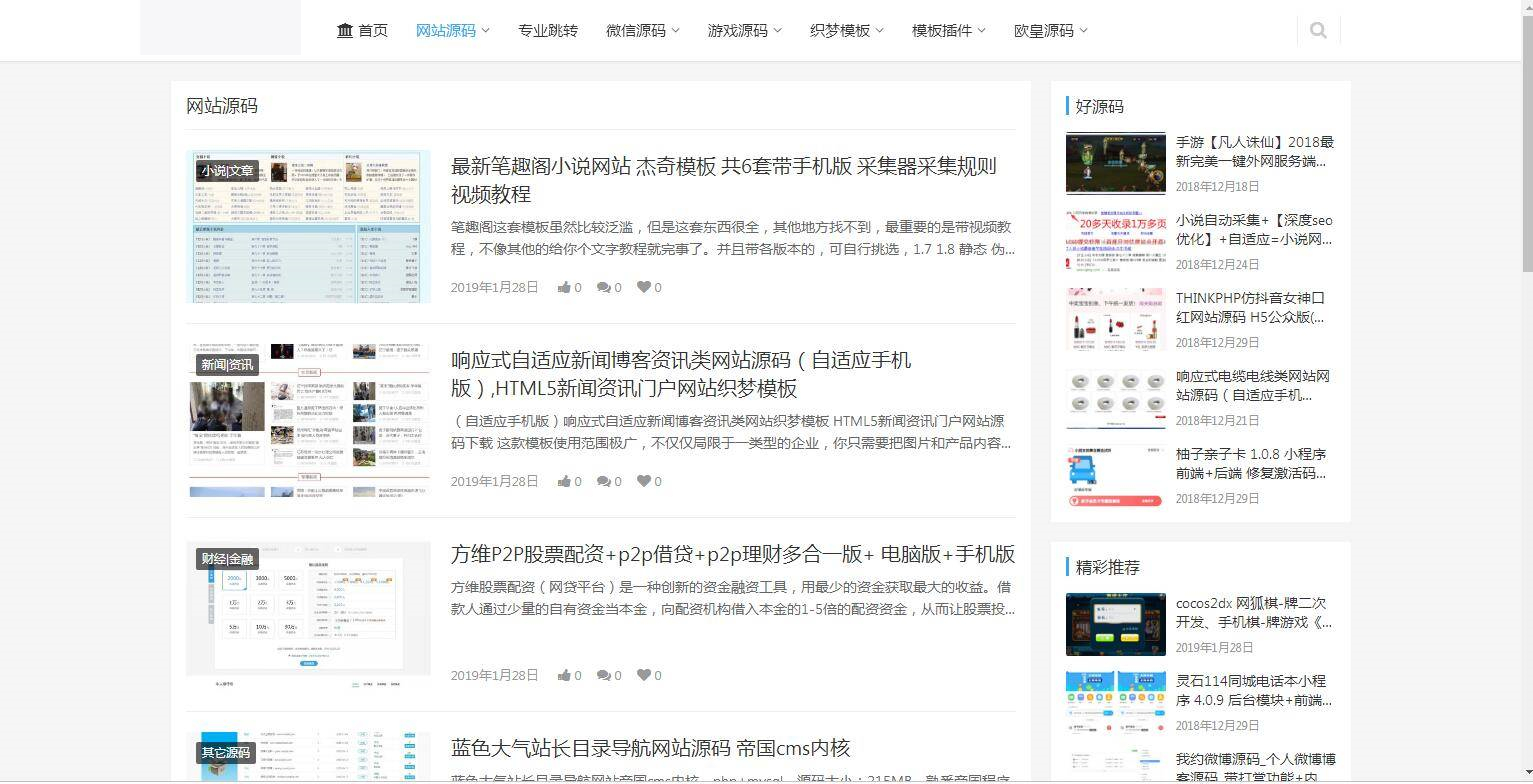
Task: Toggle the heart favorite on 响应式新闻 article
Action: [x=642, y=481]
